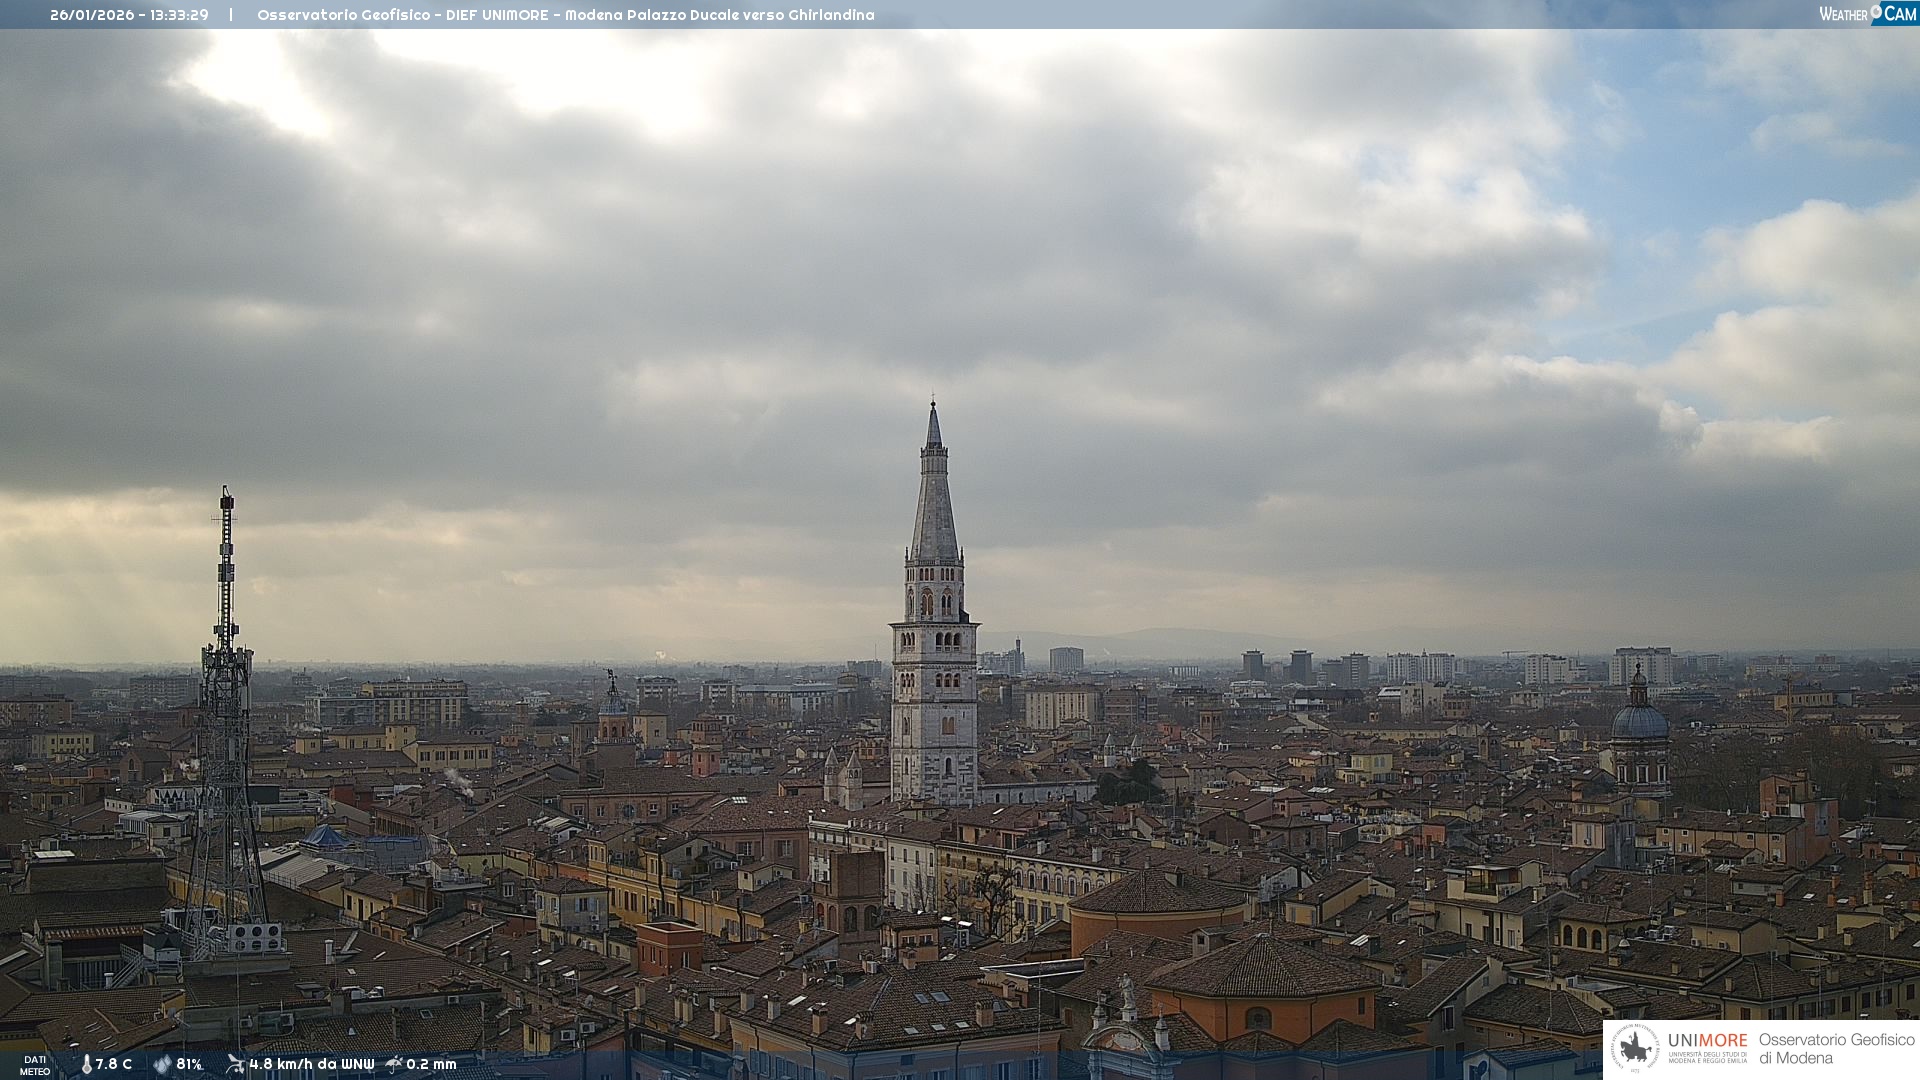Image resolution: width=1920 pixels, height=1080 pixels.
Task: Click the 7.8 C temperature reading
Action: pyautogui.click(x=114, y=1064)
